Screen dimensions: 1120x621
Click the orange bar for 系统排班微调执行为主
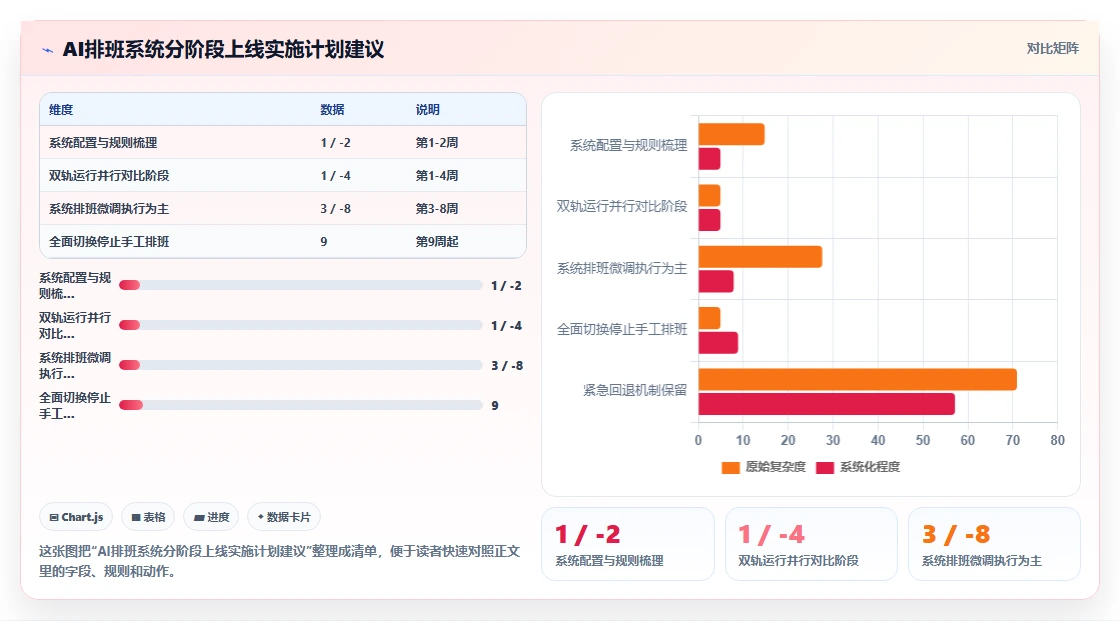[760, 257]
